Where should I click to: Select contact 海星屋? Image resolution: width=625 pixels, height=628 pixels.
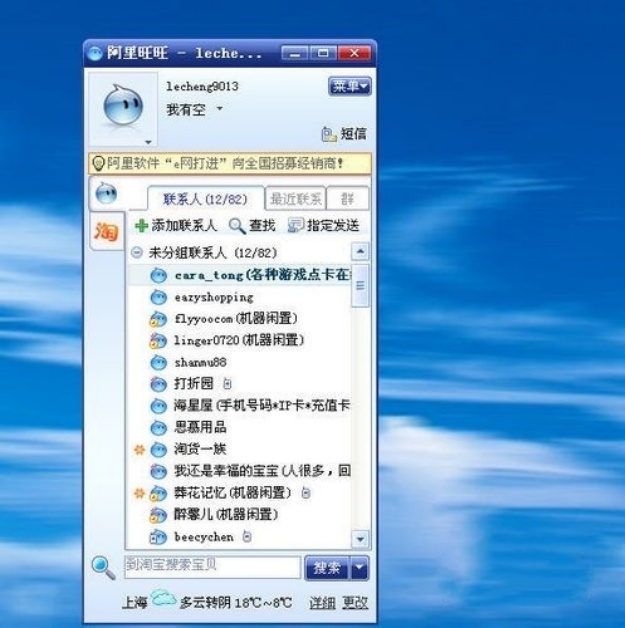tap(239, 406)
